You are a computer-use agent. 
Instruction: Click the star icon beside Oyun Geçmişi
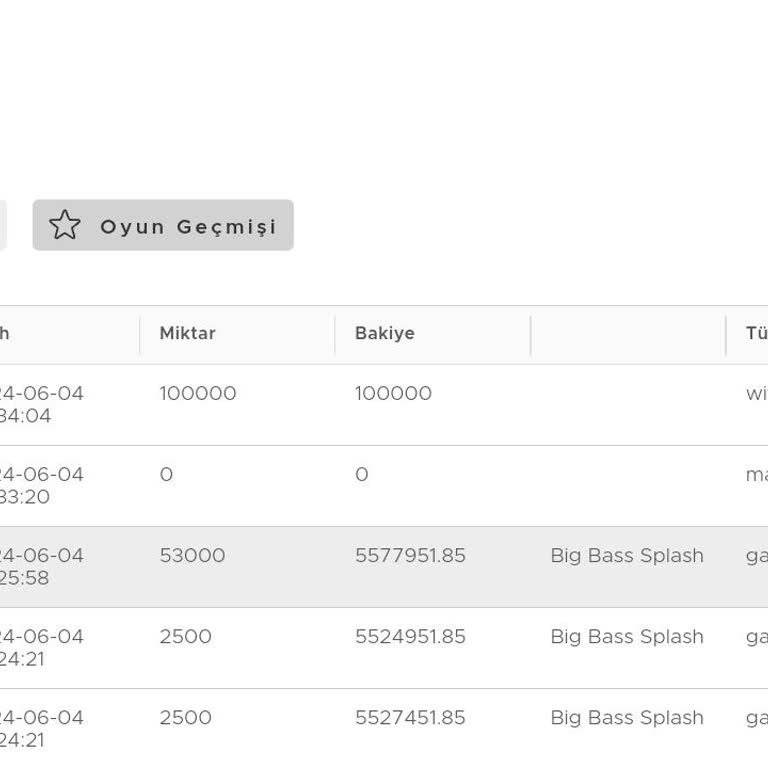(65, 225)
